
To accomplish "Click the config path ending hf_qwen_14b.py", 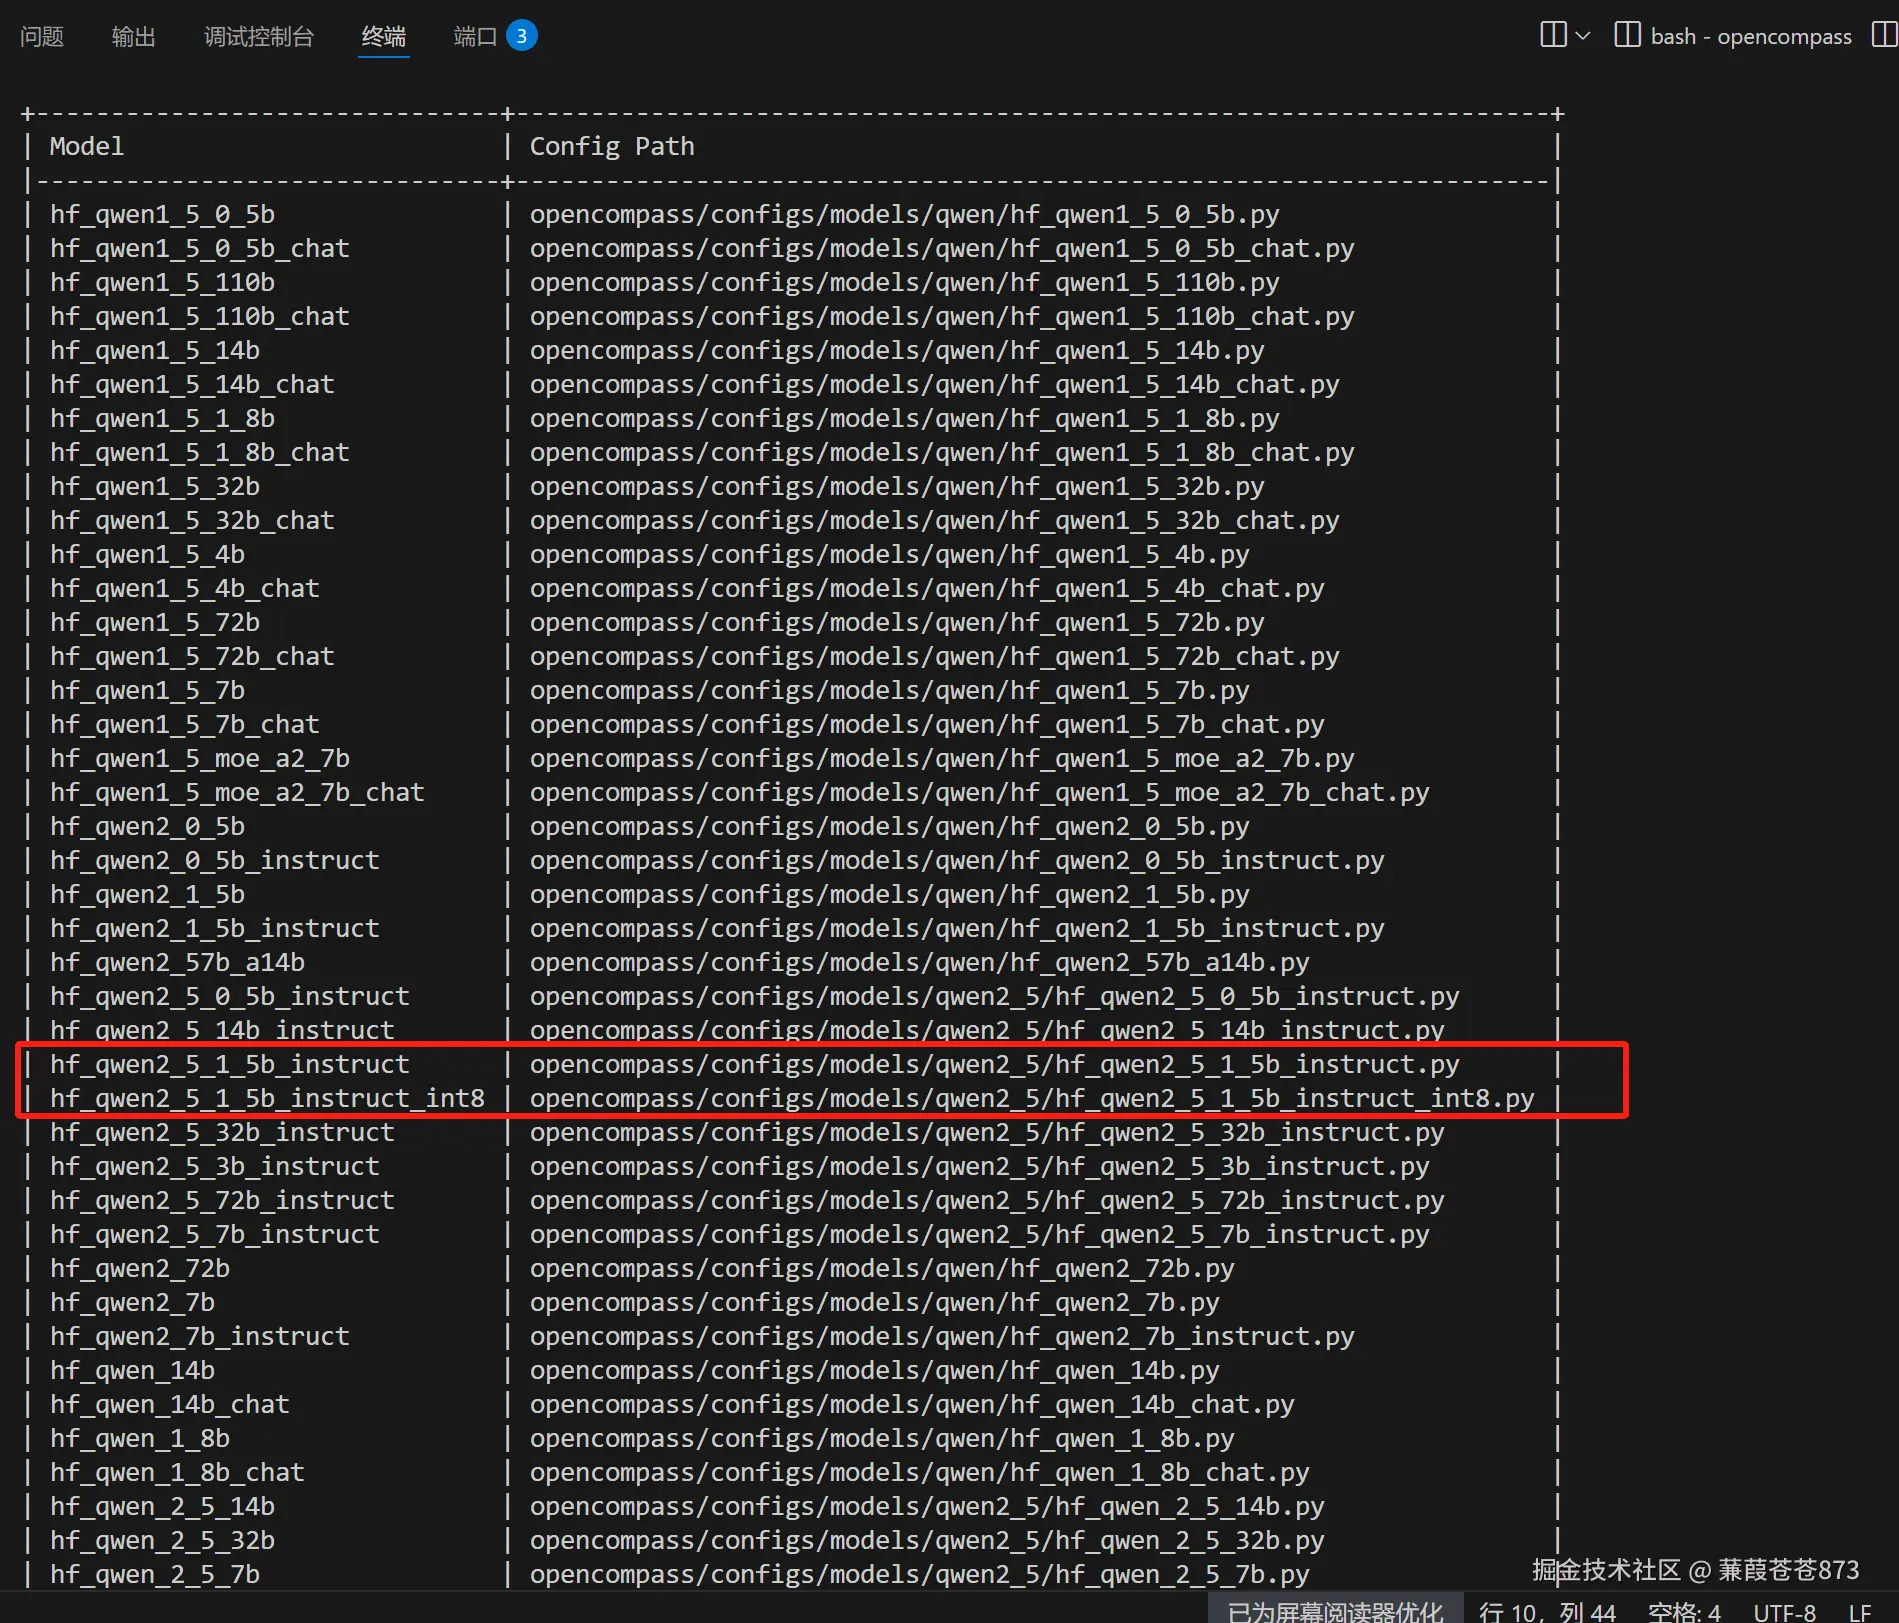I will click(875, 1370).
